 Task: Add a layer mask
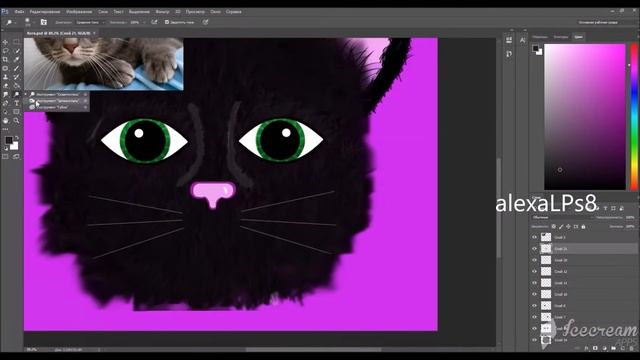pyautogui.click(x=595, y=348)
